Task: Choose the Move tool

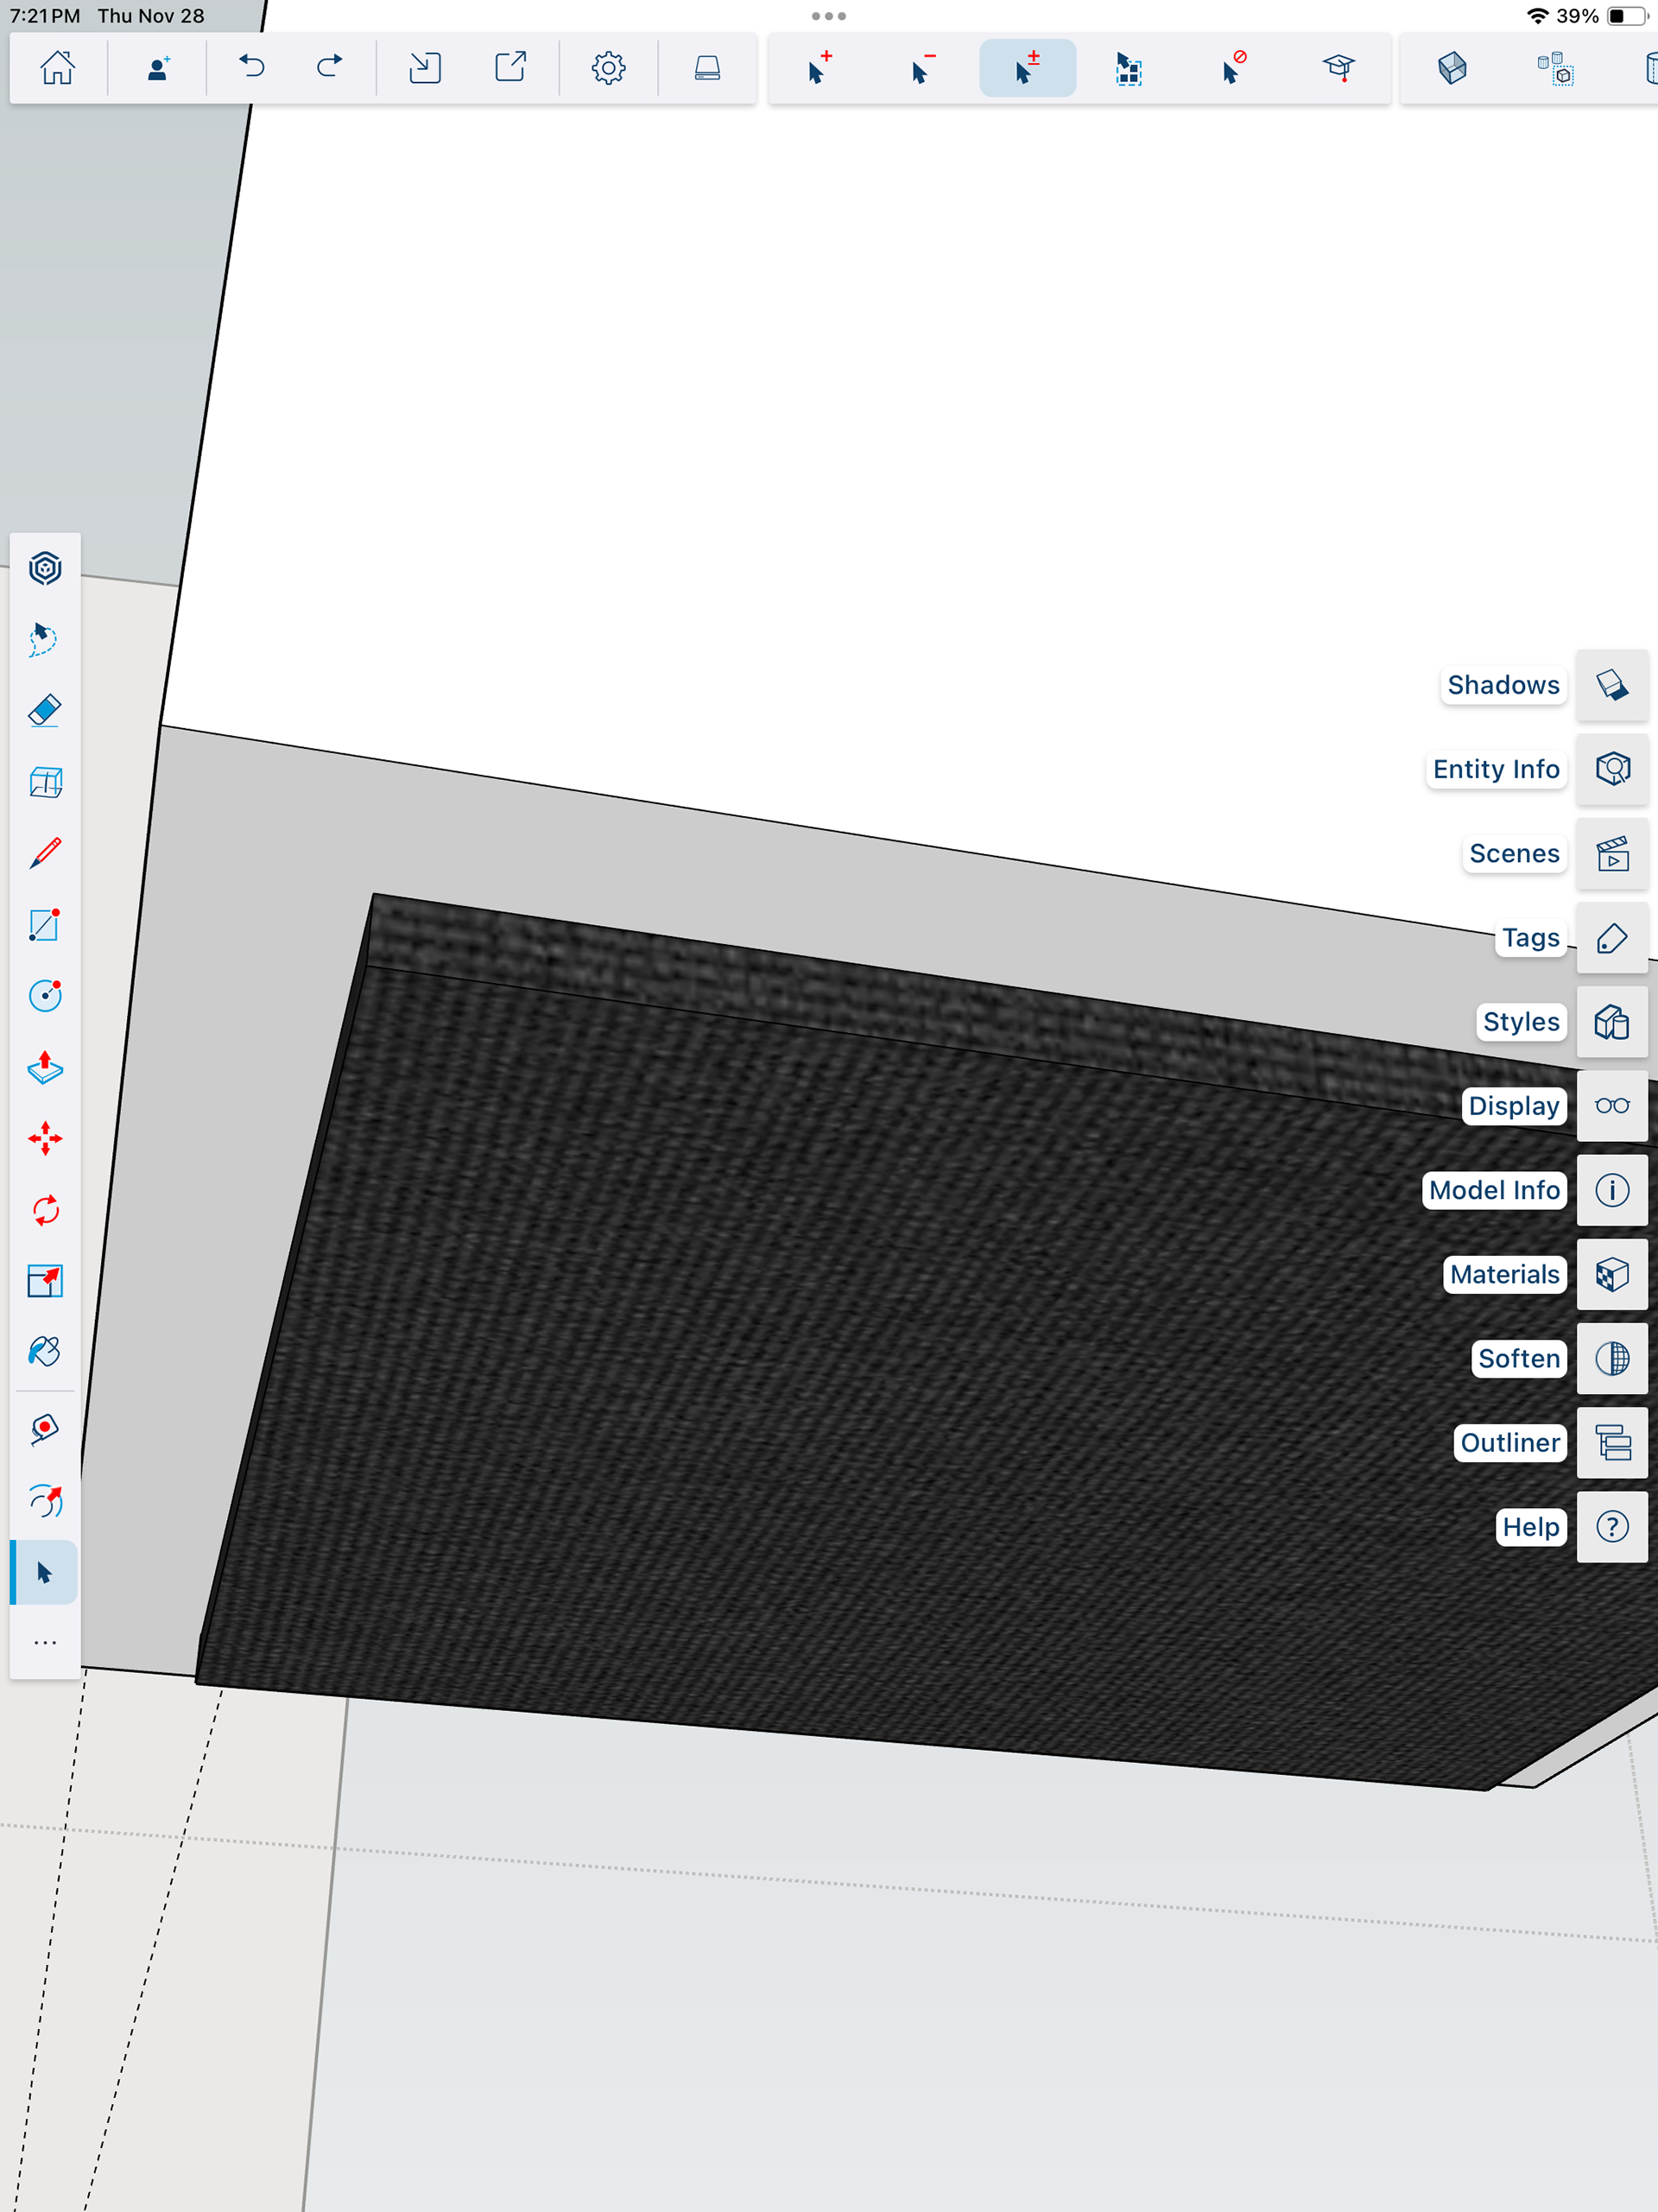Action: pyautogui.click(x=45, y=1139)
